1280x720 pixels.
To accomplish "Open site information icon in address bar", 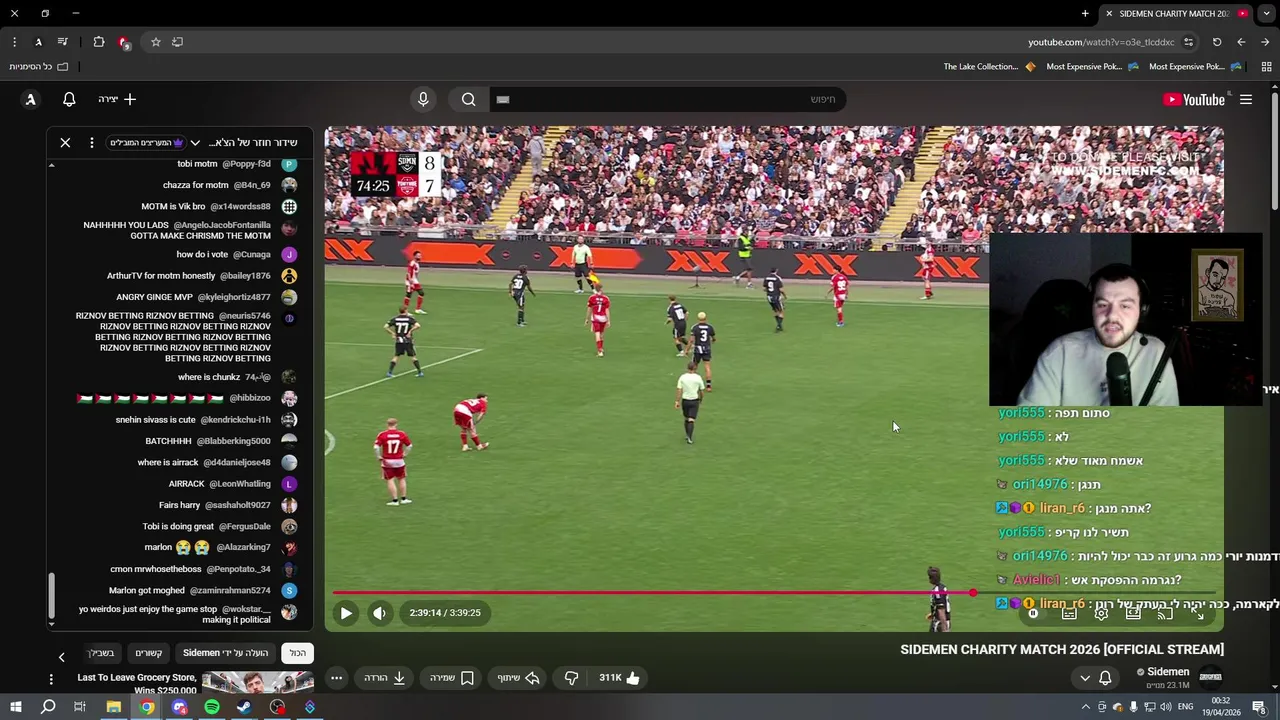I will (1188, 42).
